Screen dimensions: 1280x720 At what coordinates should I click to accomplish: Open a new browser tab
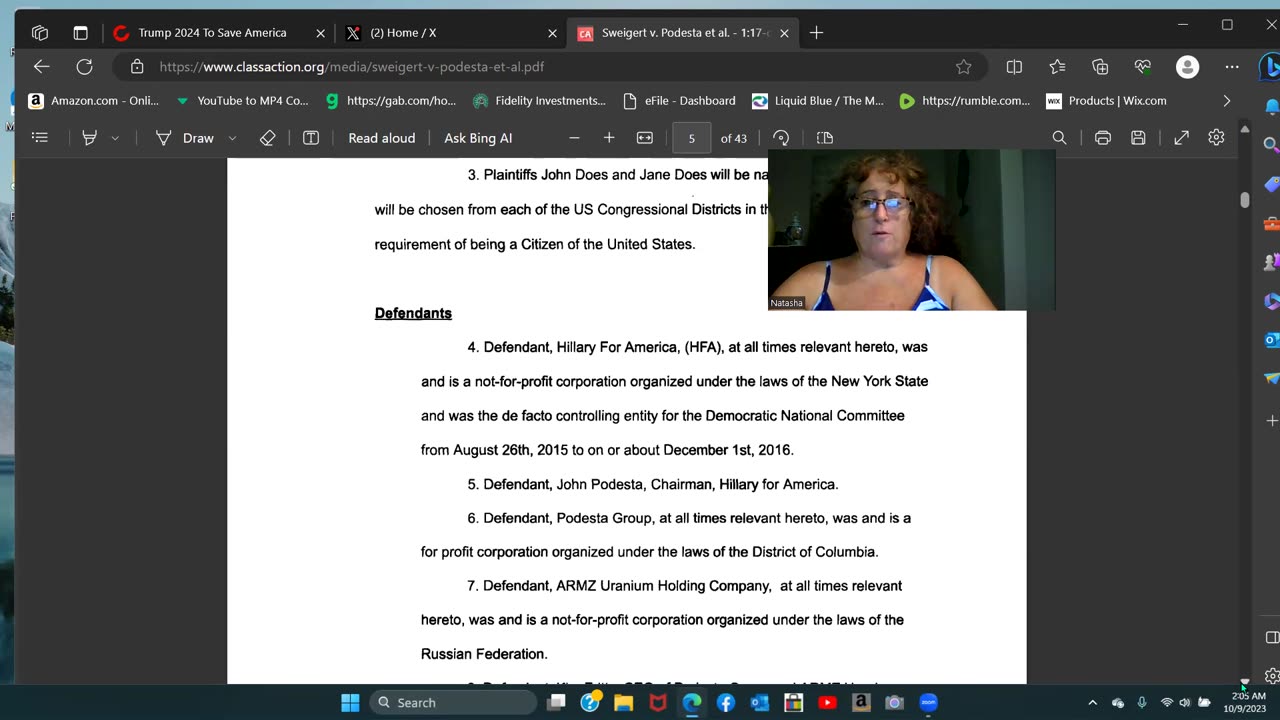(x=816, y=33)
